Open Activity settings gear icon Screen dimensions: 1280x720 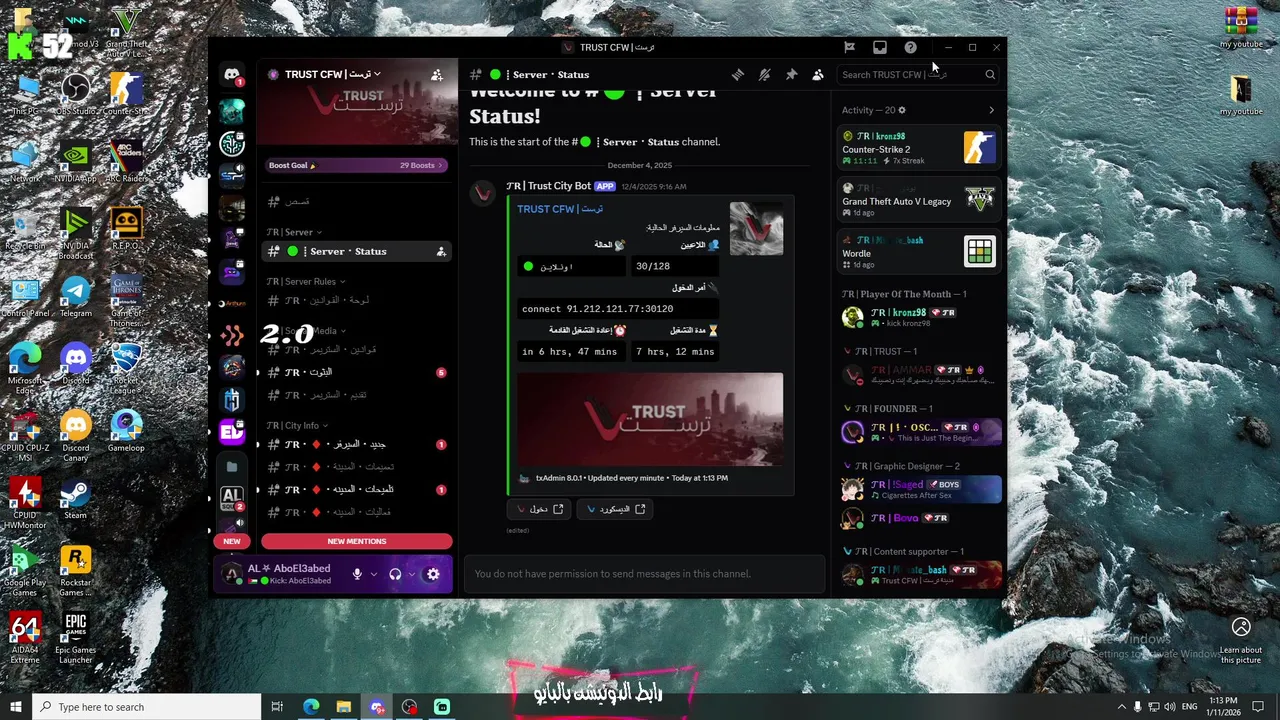[902, 110]
